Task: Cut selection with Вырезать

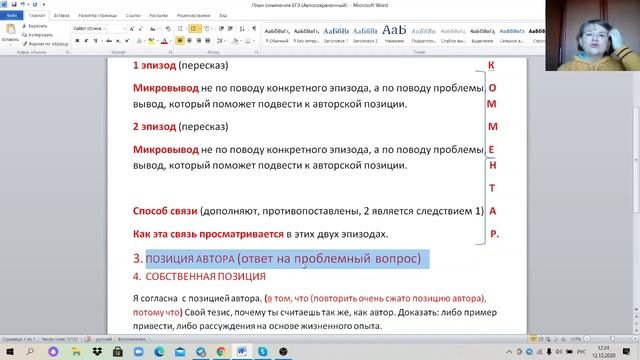Action: click(35, 26)
